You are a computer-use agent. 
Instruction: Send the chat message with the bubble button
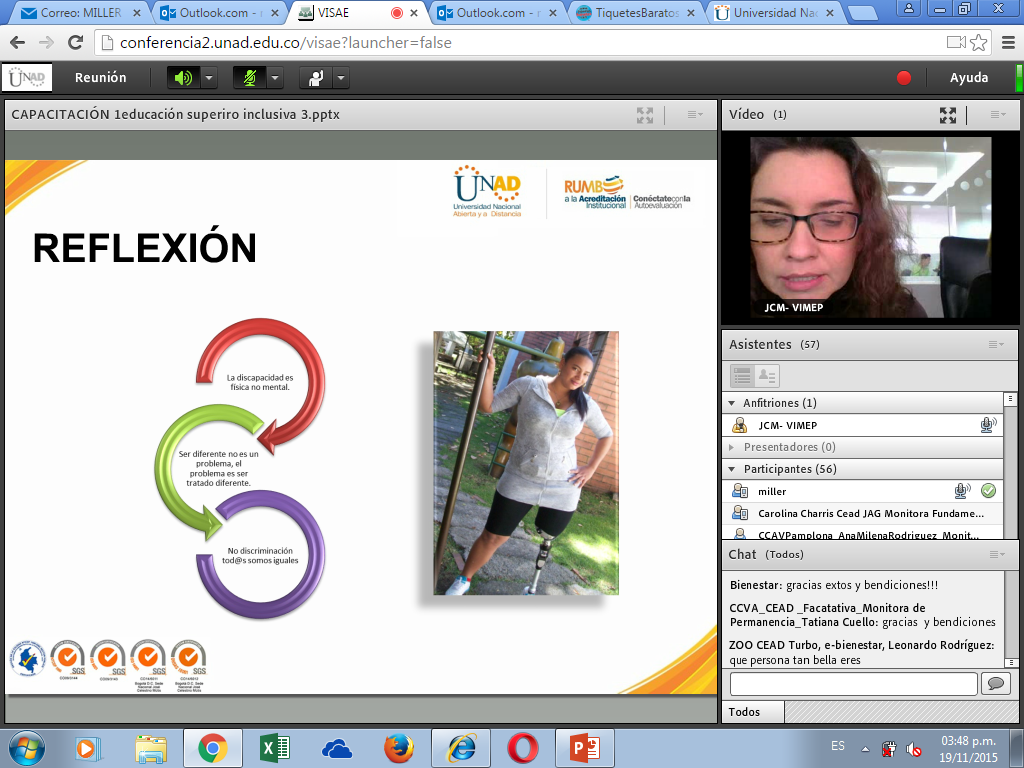tap(995, 684)
